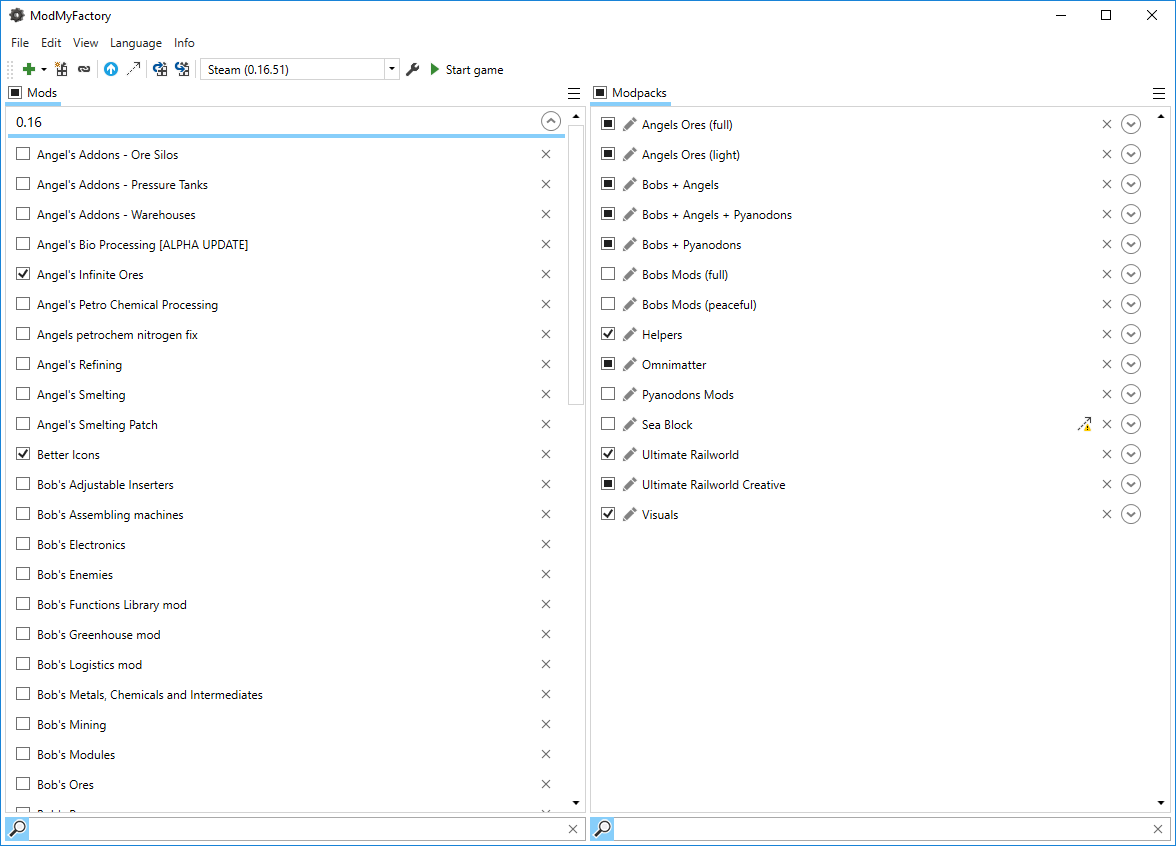Open the Language menu
This screenshot has height=846, width=1176.
(x=136, y=43)
